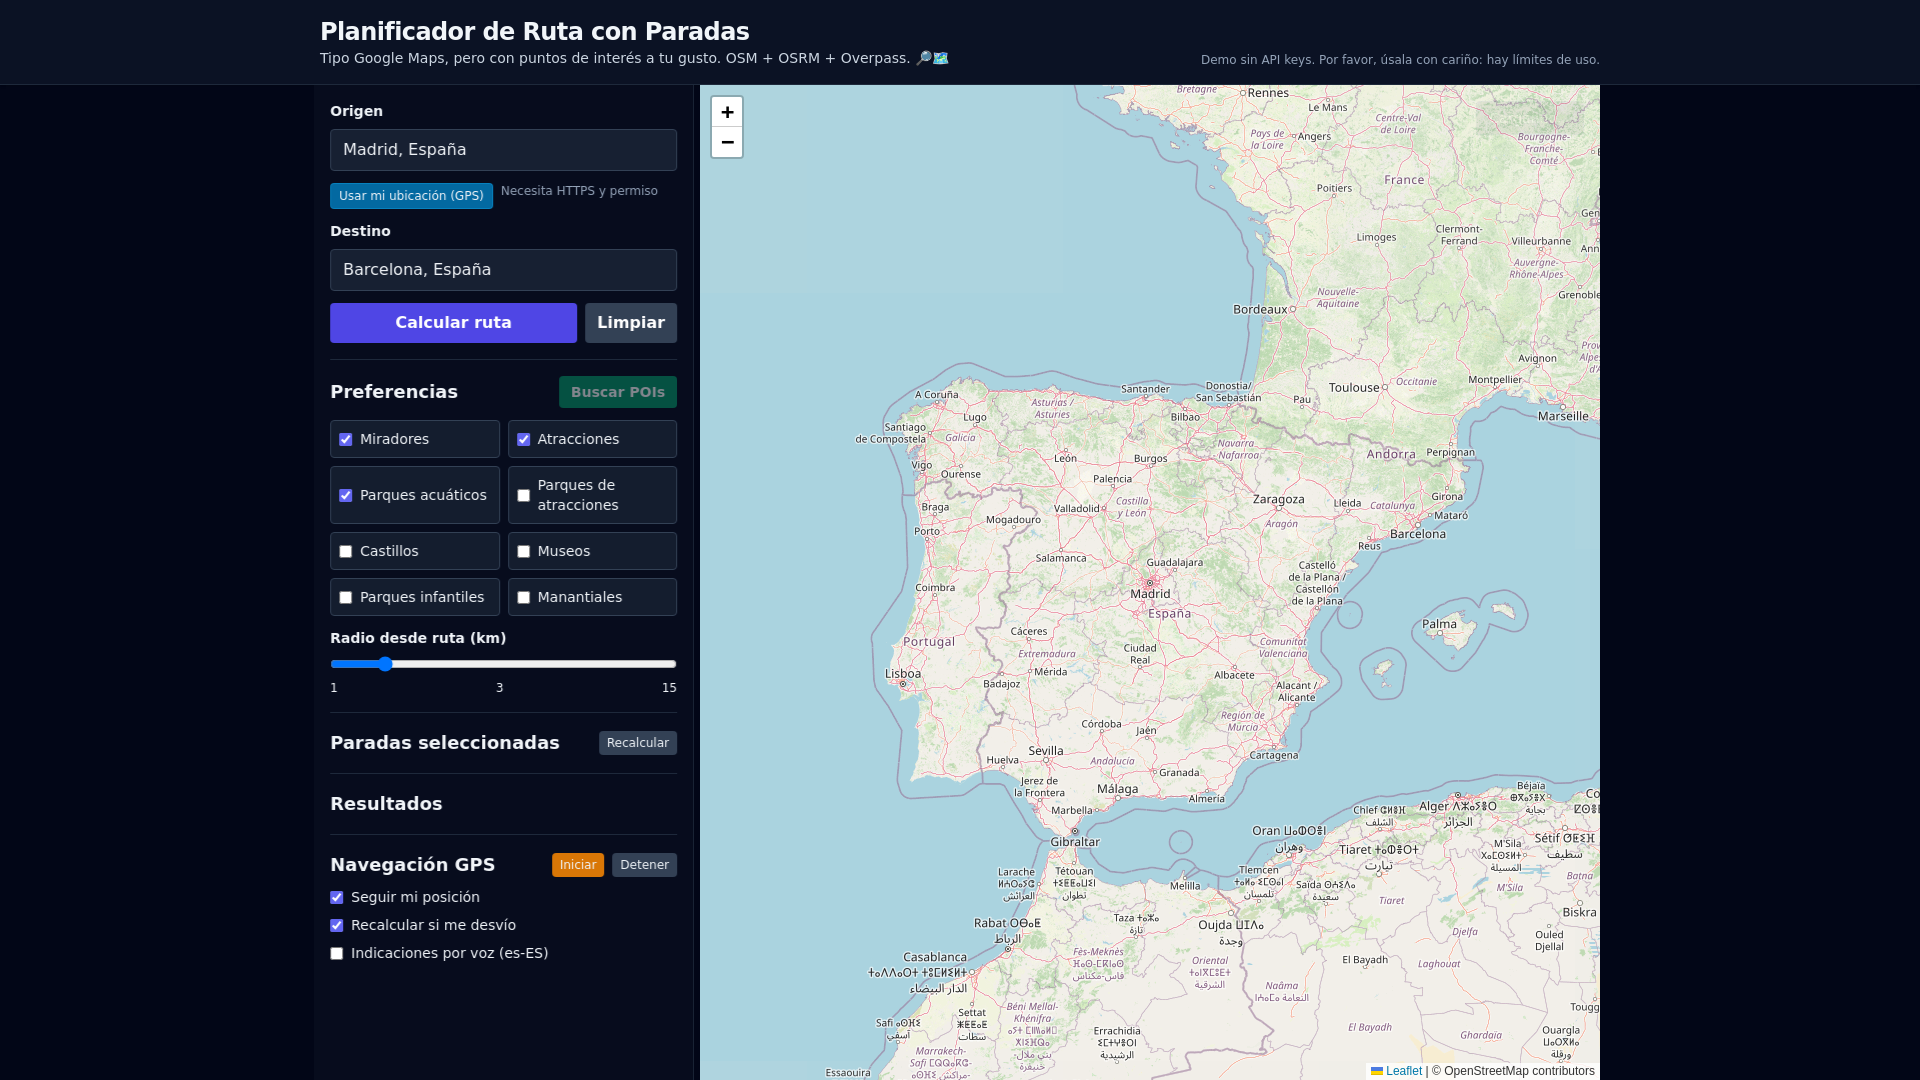Click Porto label on the map
The image size is (1920, 1080).
[x=927, y=531]
